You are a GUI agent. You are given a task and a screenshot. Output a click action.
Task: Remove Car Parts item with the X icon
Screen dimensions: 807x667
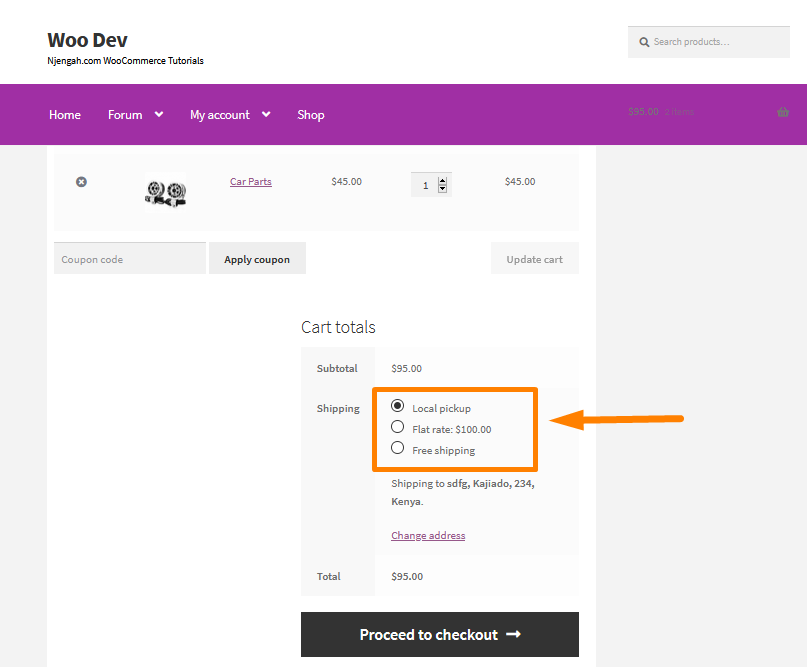(x=81, y=182)
